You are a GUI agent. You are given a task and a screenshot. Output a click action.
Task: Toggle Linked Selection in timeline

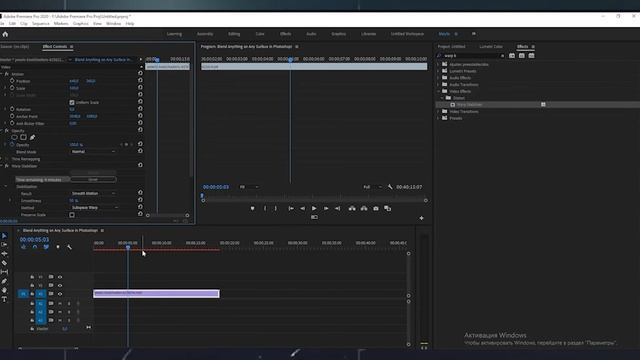pyautogui.click(x=46, y=247)
